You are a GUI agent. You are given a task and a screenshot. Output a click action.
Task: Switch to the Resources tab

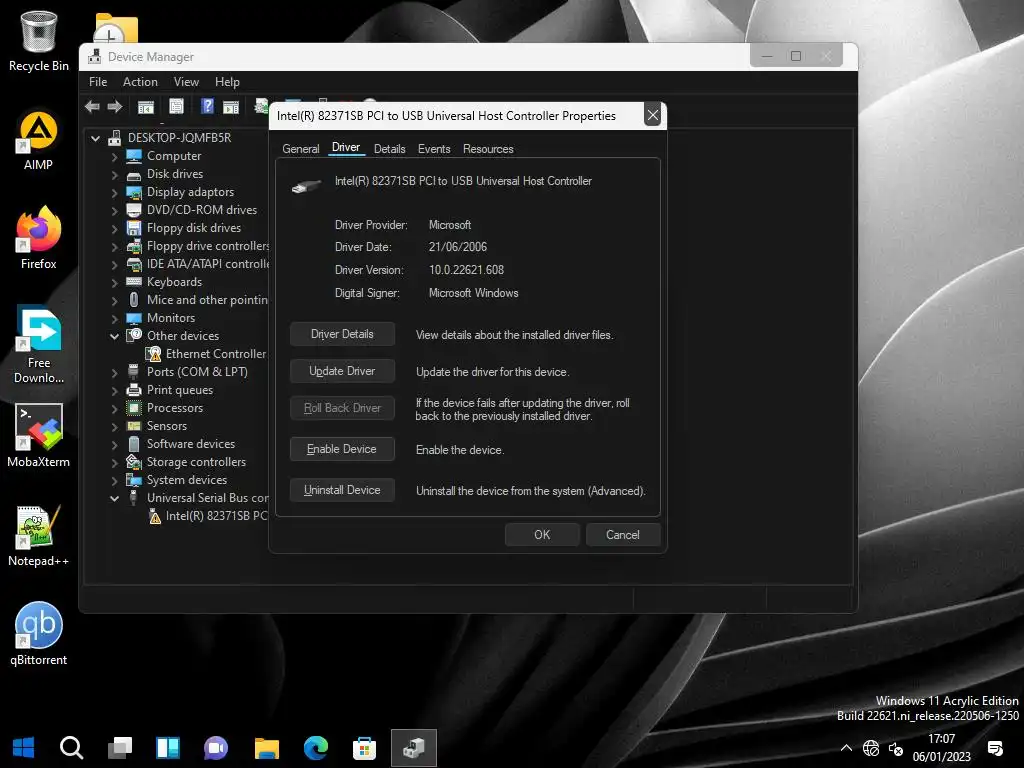click(488, 149)
